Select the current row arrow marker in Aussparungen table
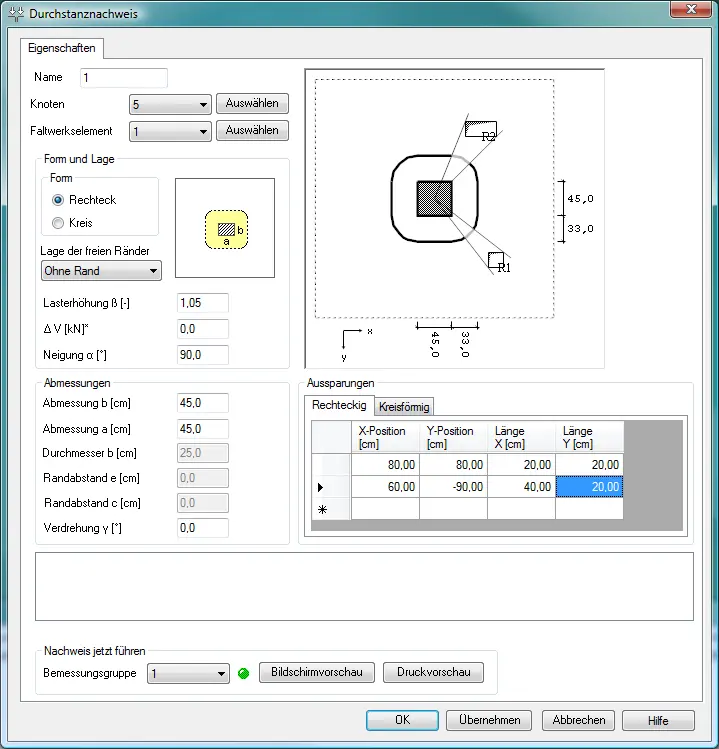The image size is (719, 749). tap(321, 487)
